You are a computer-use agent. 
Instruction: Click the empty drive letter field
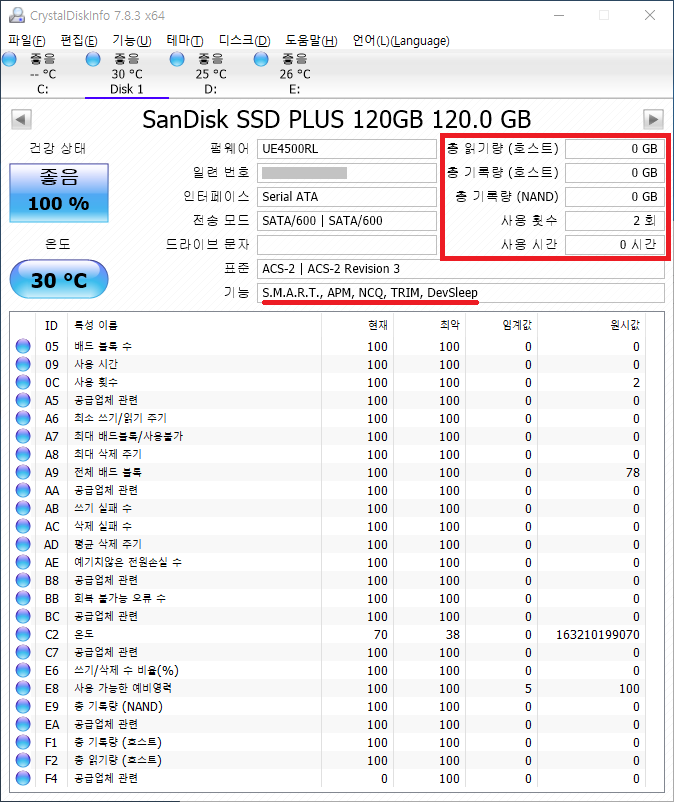tap(347, 244)
